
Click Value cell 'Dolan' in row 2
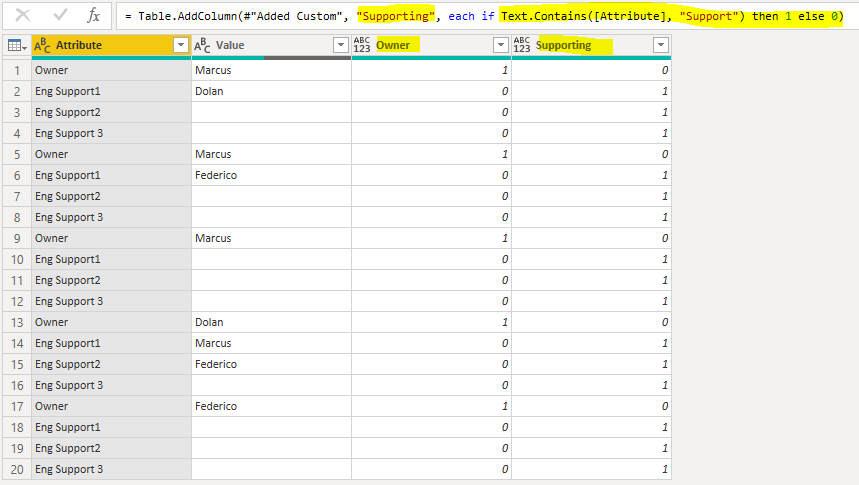(271, 91)
